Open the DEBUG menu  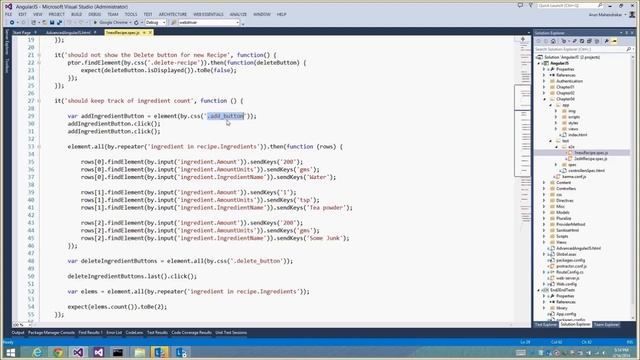[95, 14]
